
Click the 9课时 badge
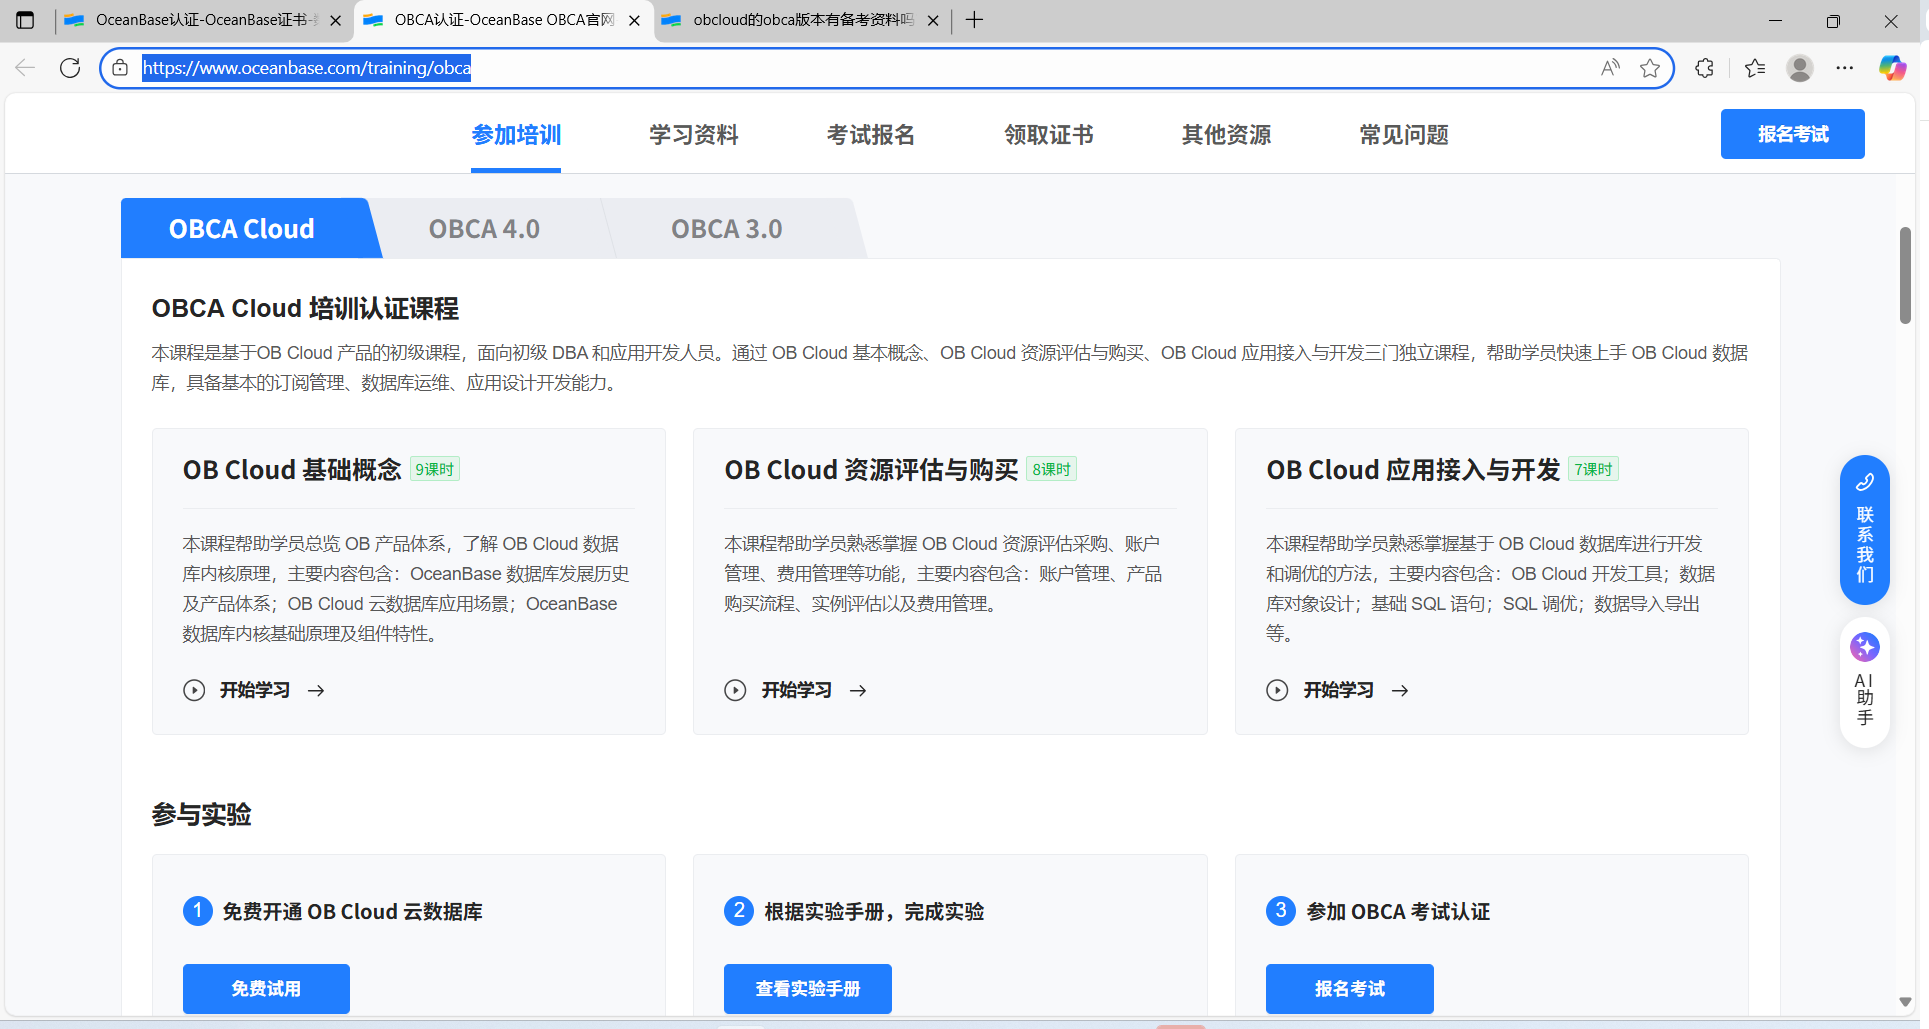pos(435,469)
